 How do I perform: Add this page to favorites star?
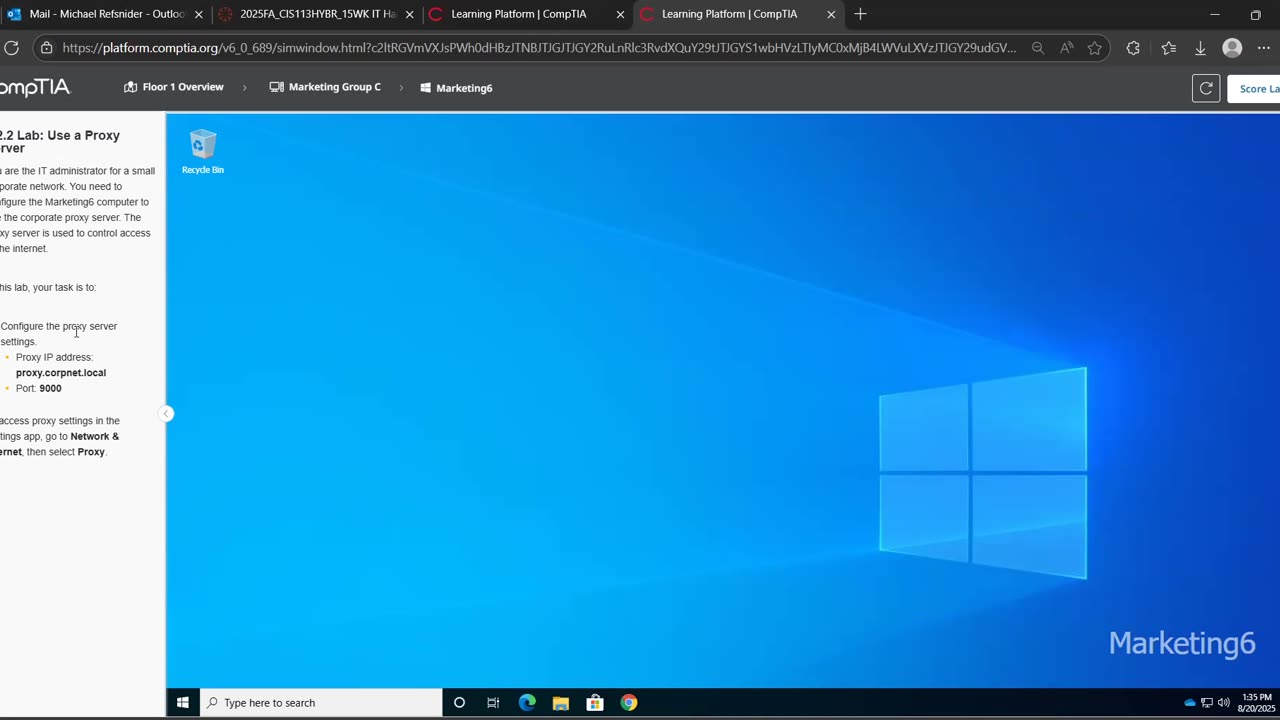pyautogui.click(x=1095, y=48)
